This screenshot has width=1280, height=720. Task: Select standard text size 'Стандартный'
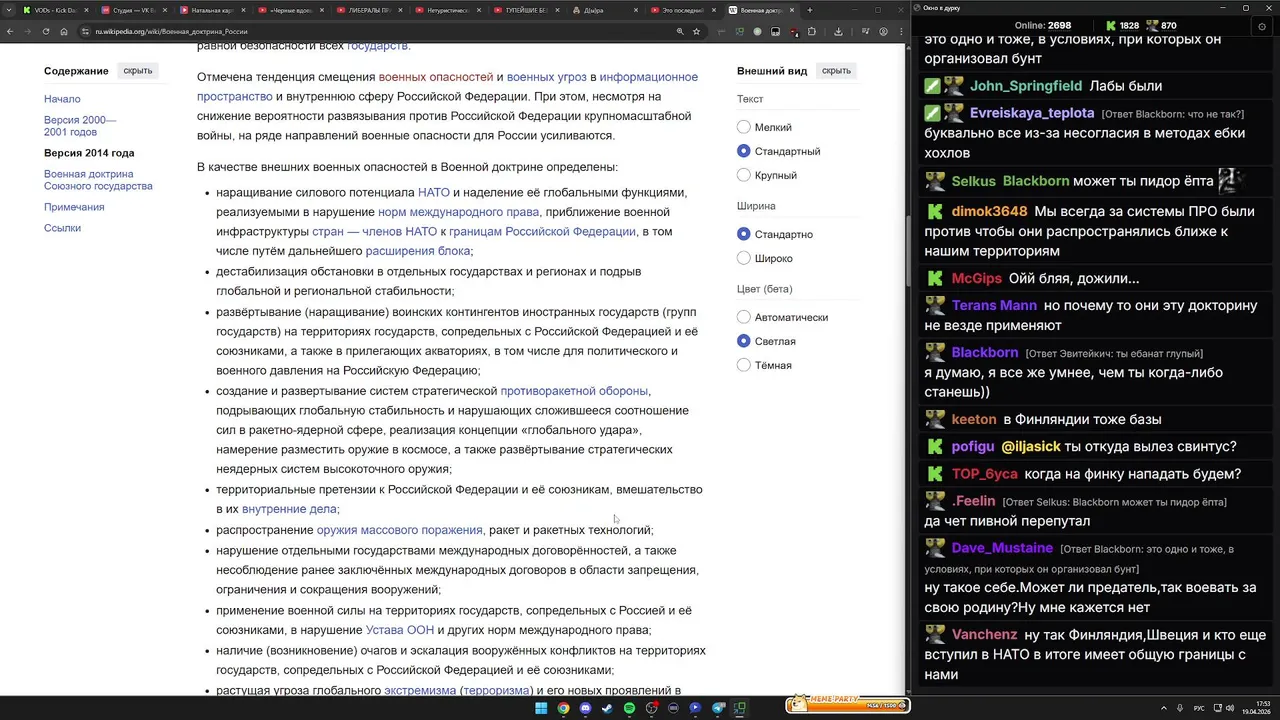[743, 151]
